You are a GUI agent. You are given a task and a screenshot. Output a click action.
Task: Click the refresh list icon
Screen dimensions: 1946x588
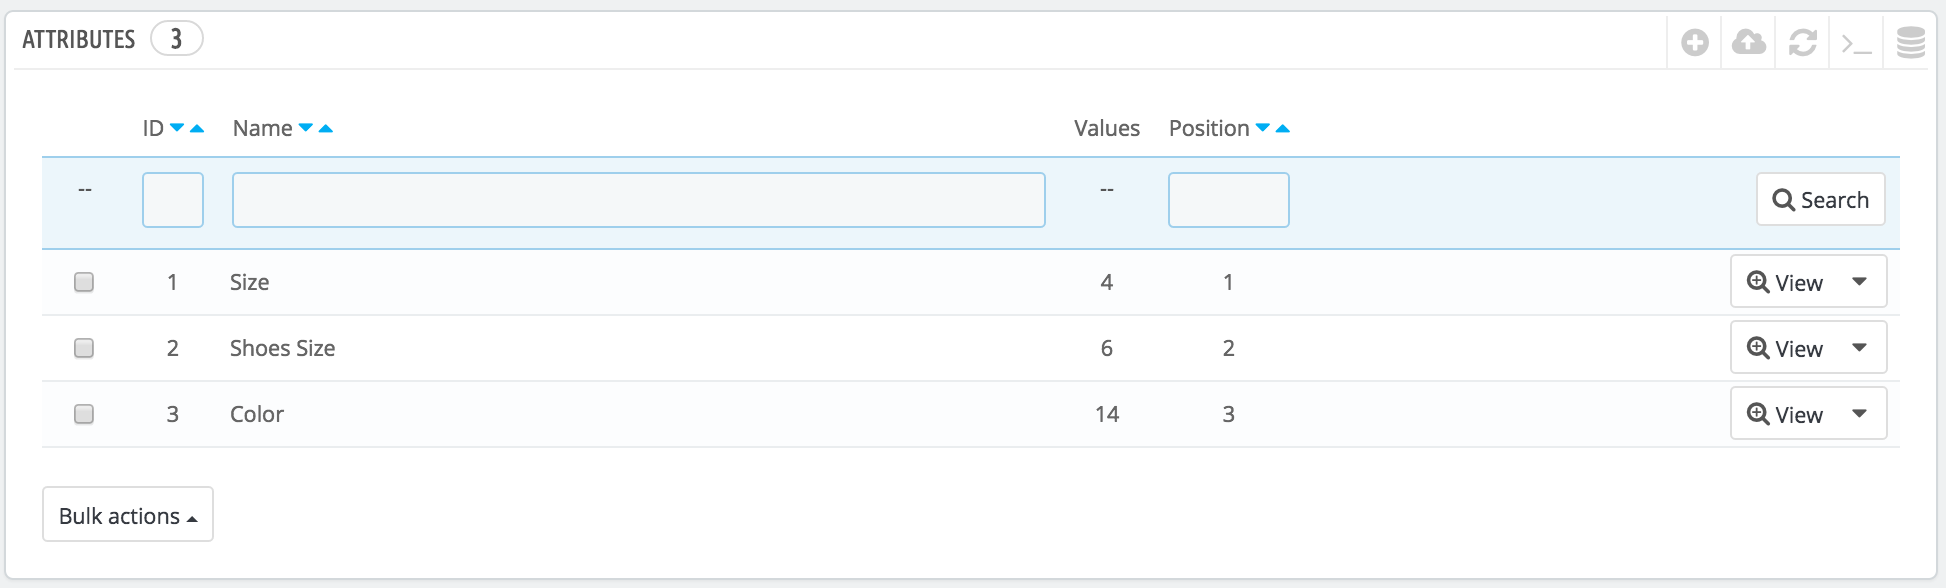[1803, 43]
